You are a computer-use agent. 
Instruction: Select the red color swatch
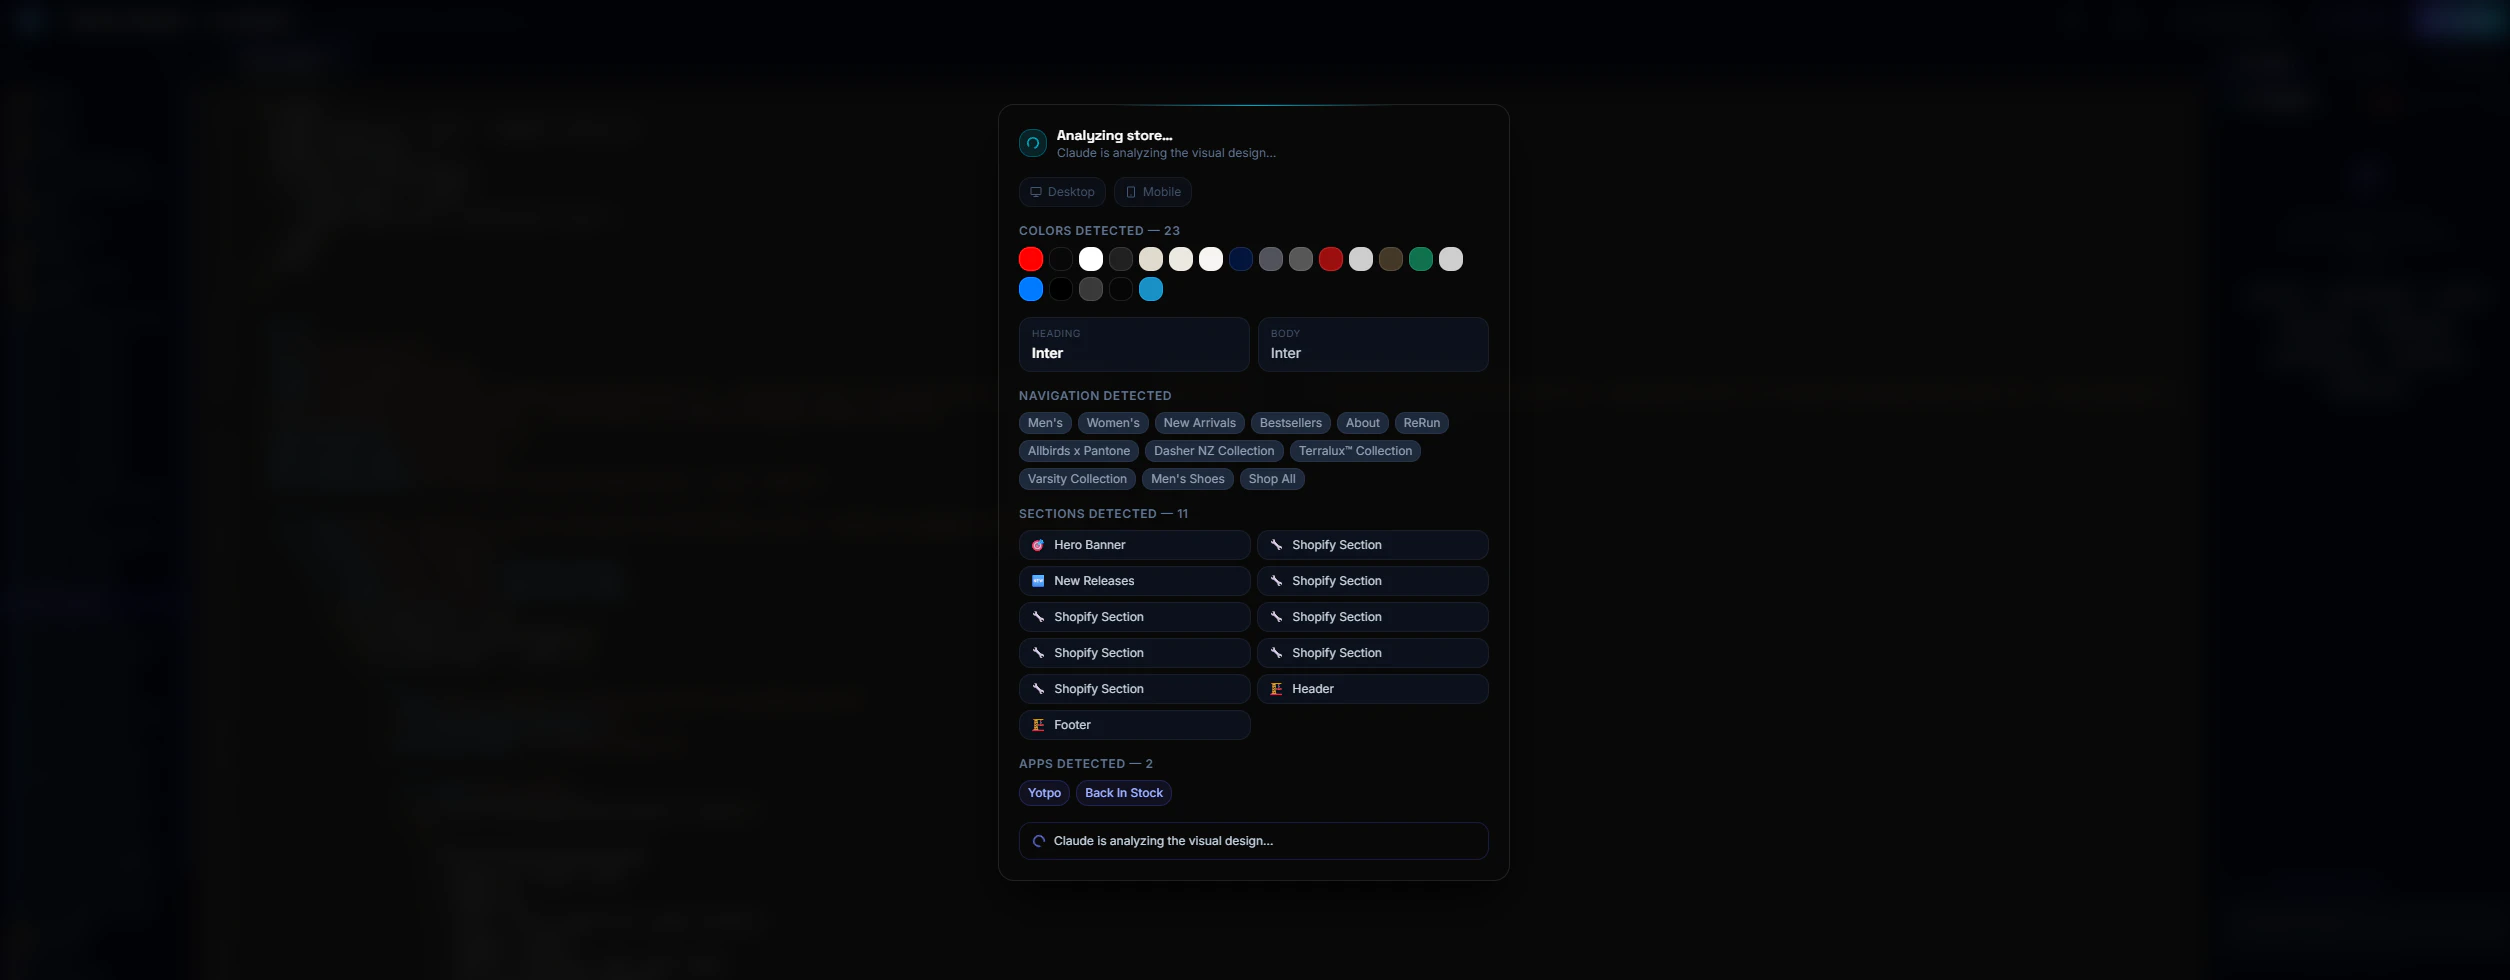1030,259
